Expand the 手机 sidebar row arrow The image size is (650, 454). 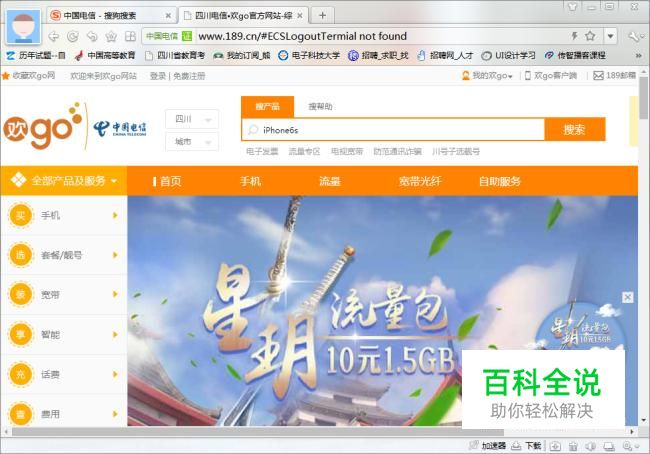[115, 215]
